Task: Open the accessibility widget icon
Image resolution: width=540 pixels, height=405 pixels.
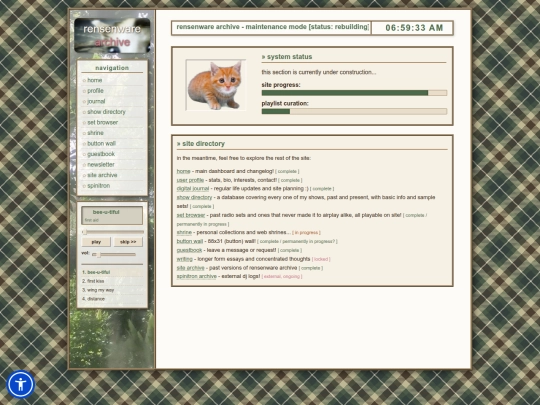Action: pyautogui.click(x=21, y=384)
